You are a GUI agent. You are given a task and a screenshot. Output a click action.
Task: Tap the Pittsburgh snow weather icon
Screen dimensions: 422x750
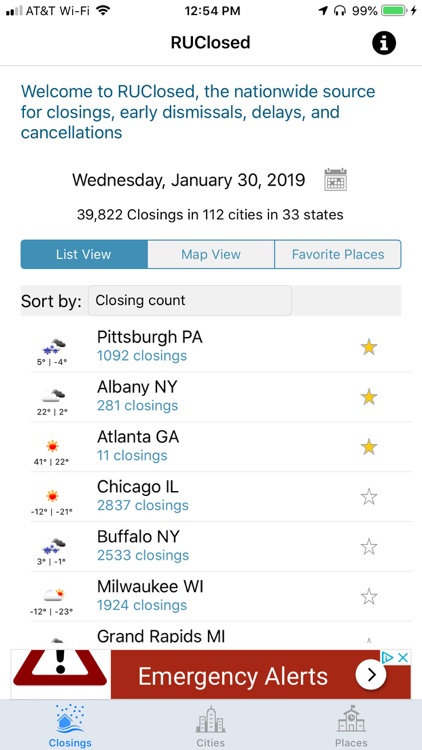pos(53,346)
